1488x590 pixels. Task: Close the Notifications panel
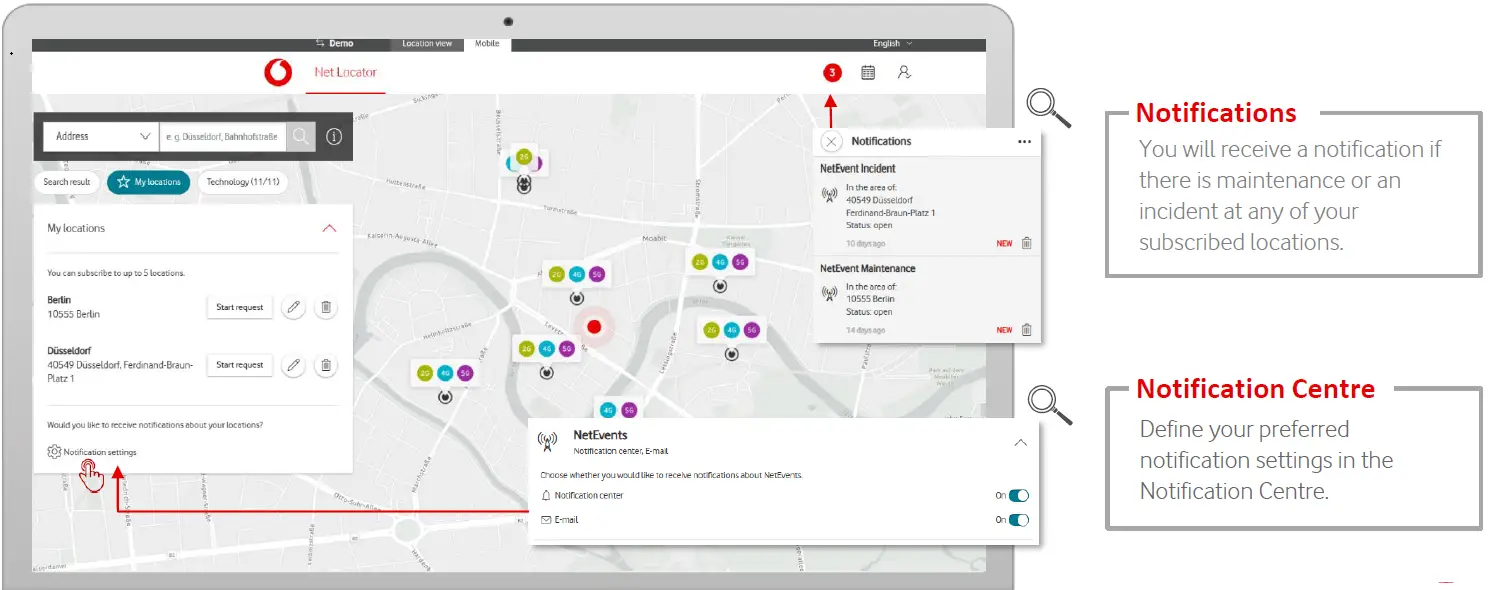832,142
